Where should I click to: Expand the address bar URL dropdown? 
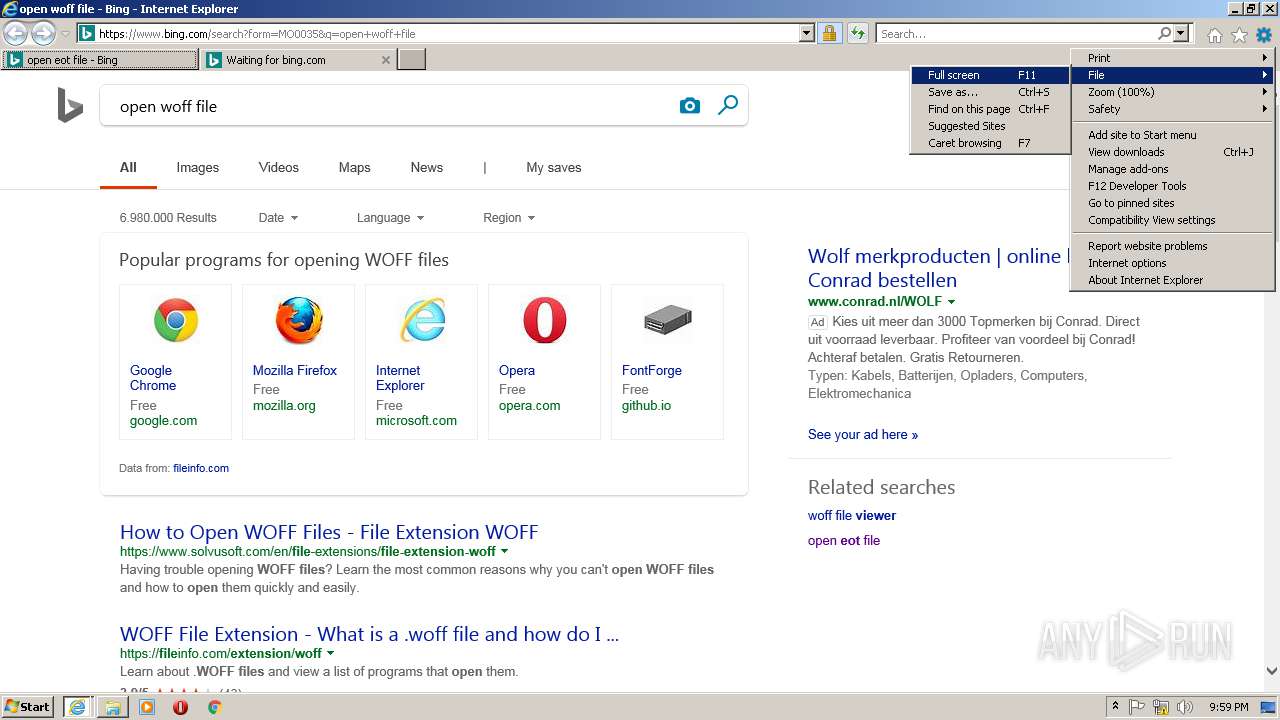click(807, 34)
